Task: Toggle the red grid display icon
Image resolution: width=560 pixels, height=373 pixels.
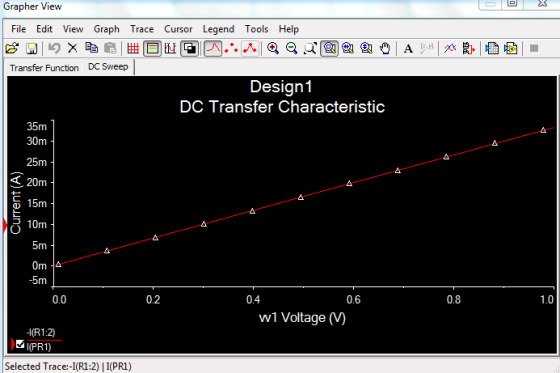Action: (x=133, y=48)
